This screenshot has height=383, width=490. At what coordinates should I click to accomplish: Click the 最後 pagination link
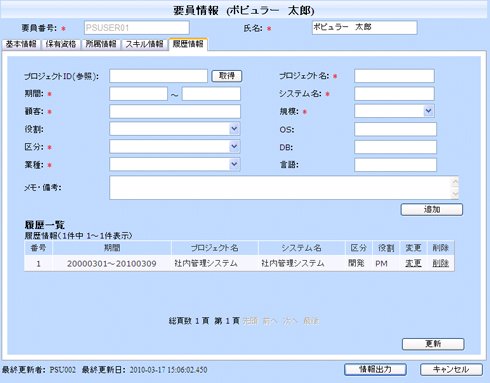pos(311,321)
